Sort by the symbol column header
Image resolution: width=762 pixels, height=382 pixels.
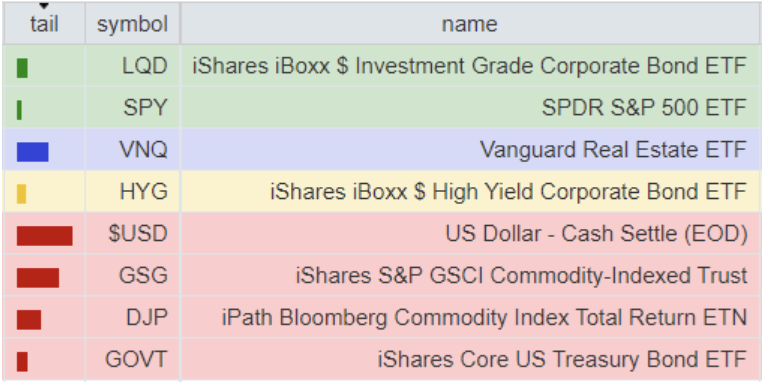[133, 23]
